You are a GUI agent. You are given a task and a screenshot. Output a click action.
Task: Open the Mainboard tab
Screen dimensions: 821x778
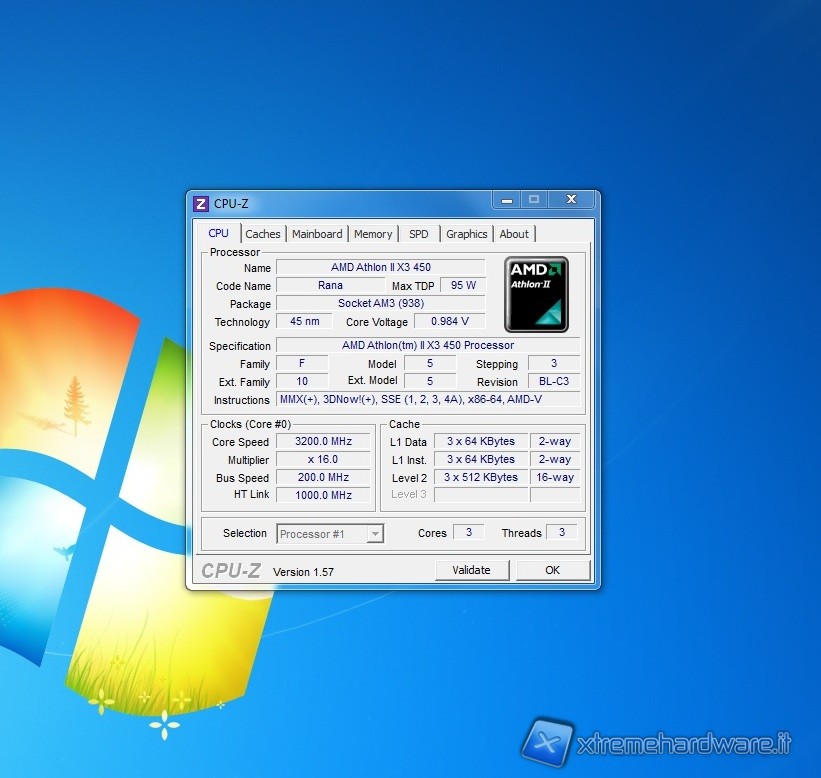pyautogui.click(x=317, y=234)
